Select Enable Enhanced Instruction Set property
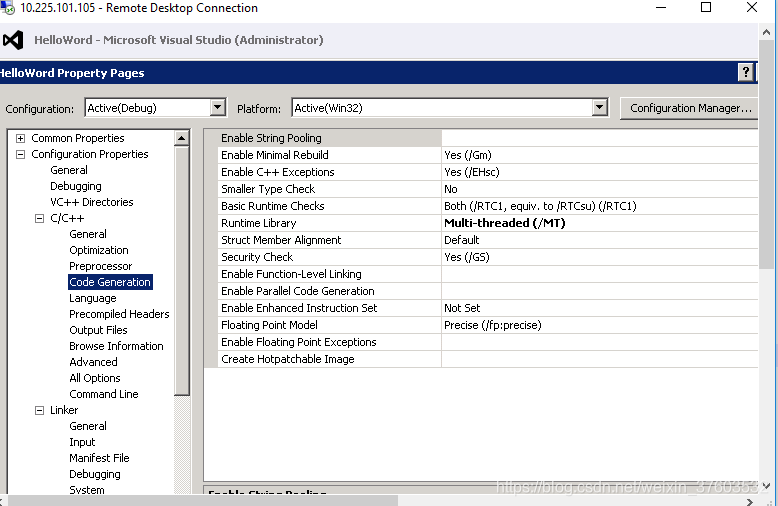 click(x=329, y=308)
